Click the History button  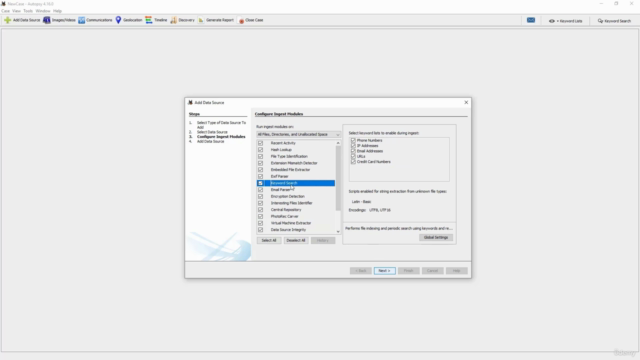pos(323,240)
